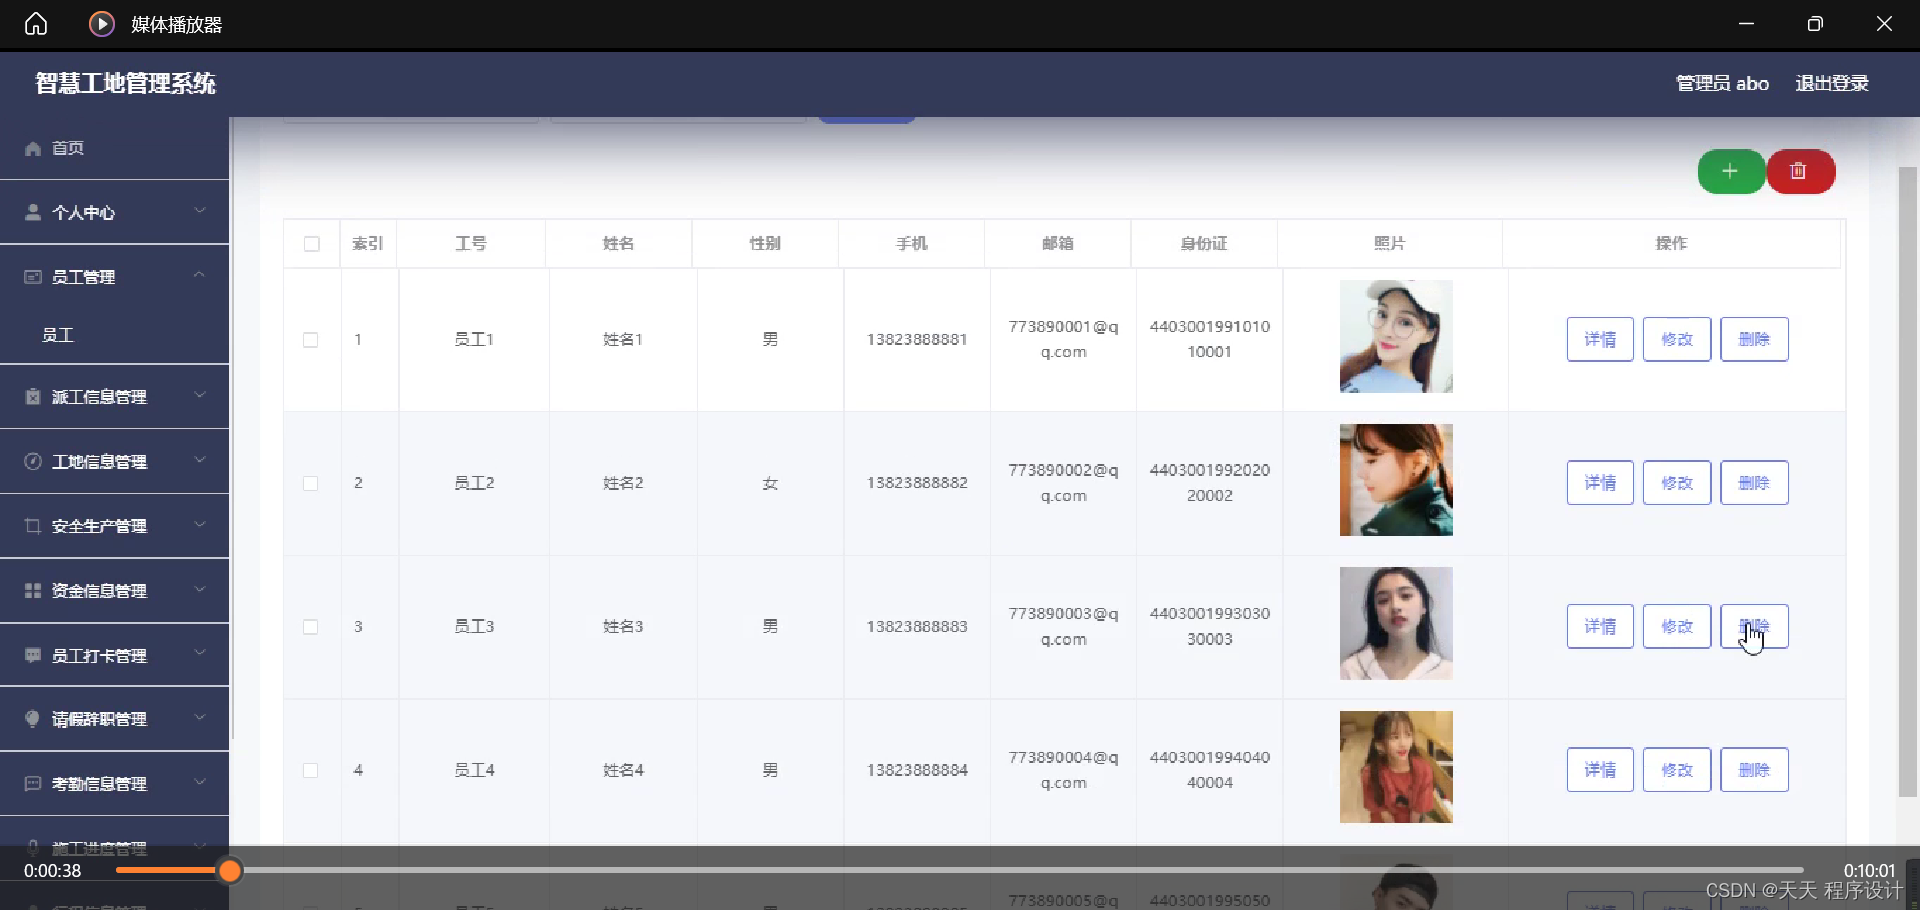This screenshot has width=1920, height=910.
Task: Click the bulb icon beside 请假辞职管理
Action: [33, 718]
